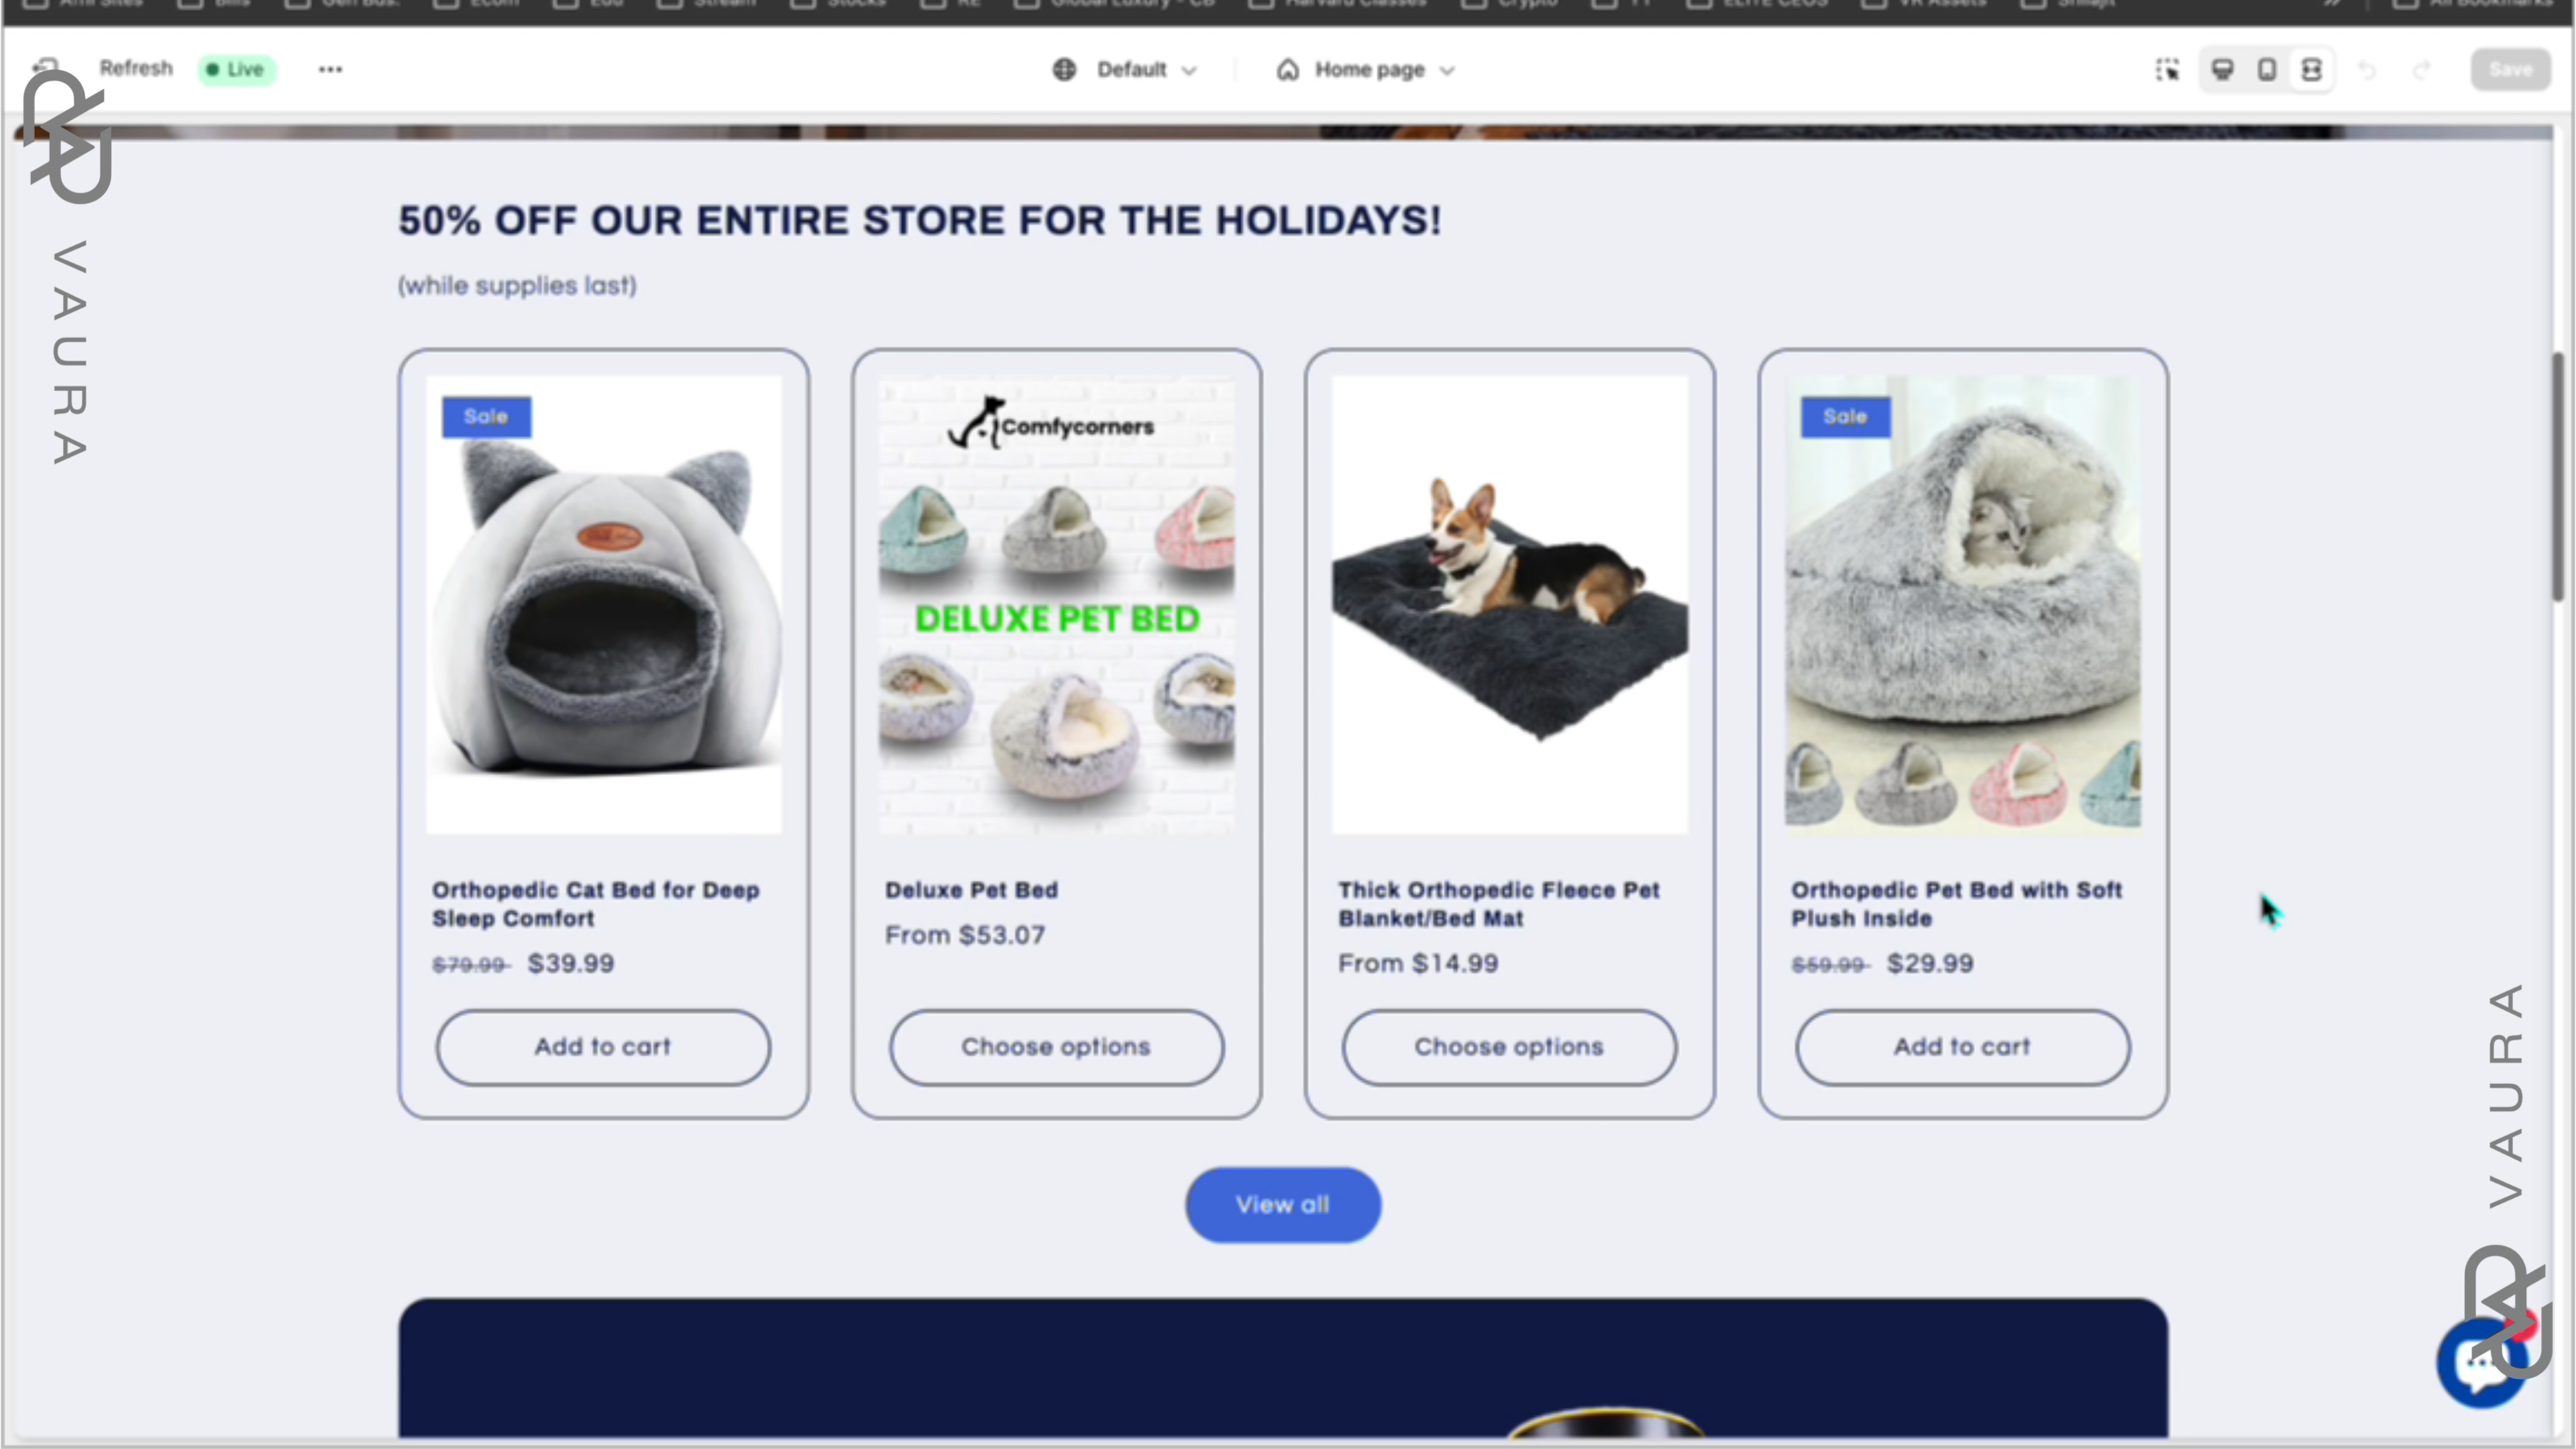Click the undo arrow icon
Viewport: 2576px width, 1449px height.
pos(2367,70)
